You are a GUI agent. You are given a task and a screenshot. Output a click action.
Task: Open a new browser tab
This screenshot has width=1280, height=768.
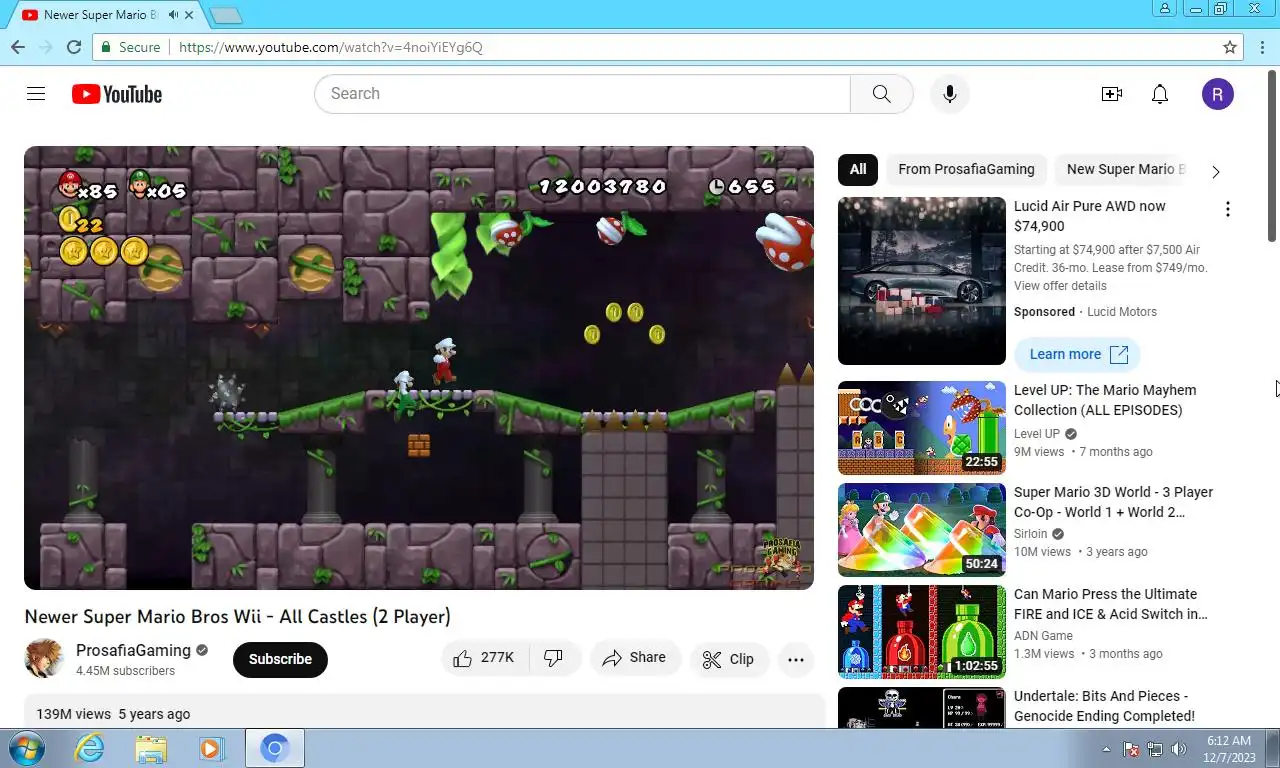(226, 15)
